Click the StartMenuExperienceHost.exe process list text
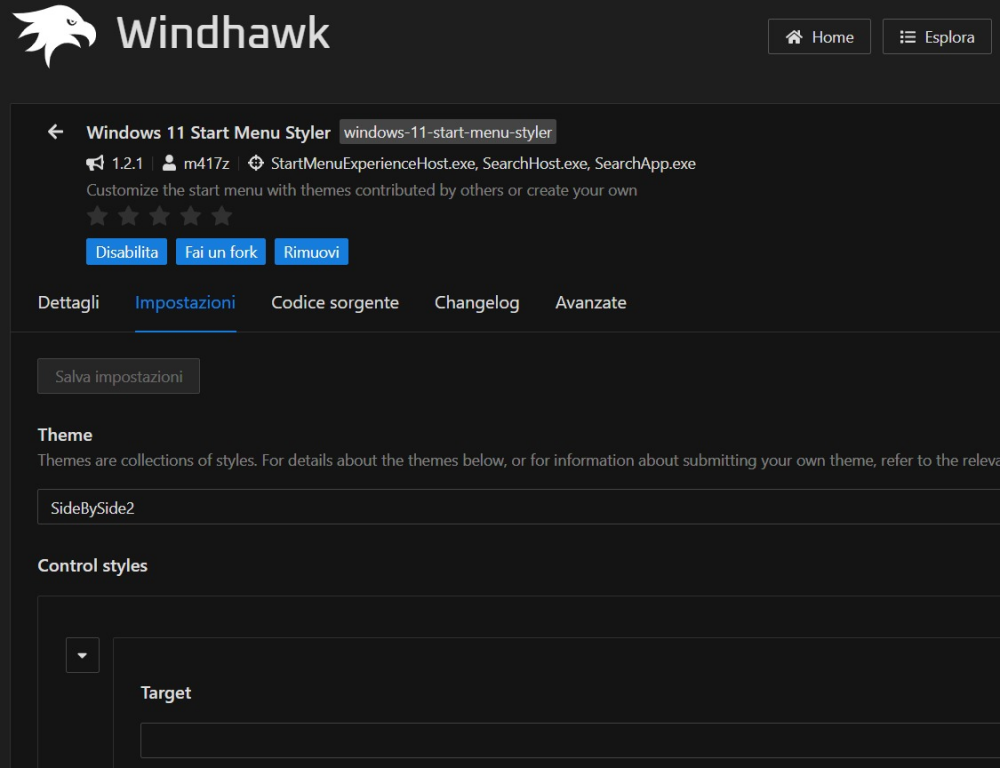Viewport: 1000px width, 768px height. 483,164
